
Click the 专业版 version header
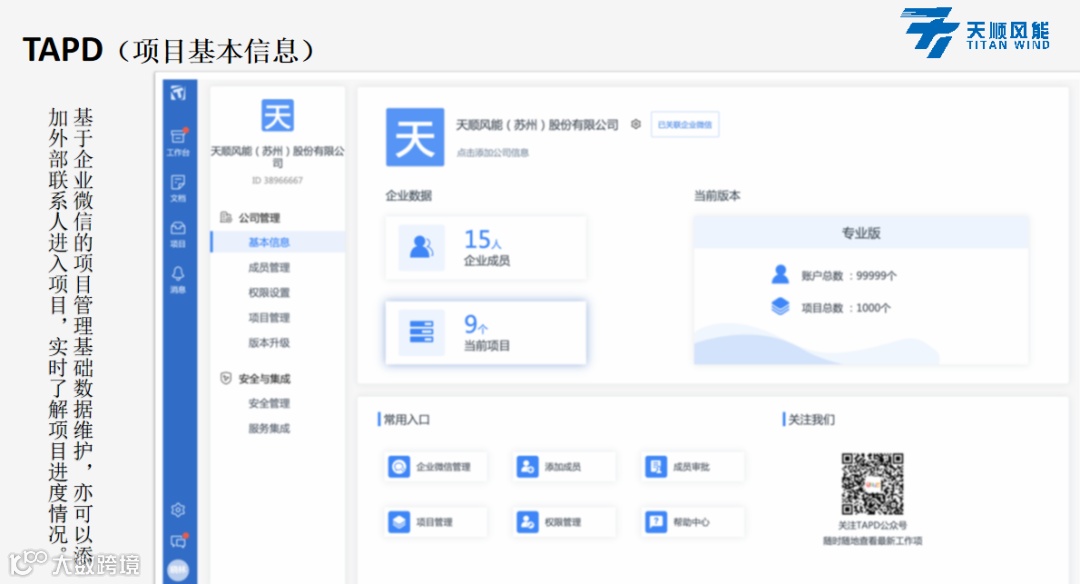point(861,233)
